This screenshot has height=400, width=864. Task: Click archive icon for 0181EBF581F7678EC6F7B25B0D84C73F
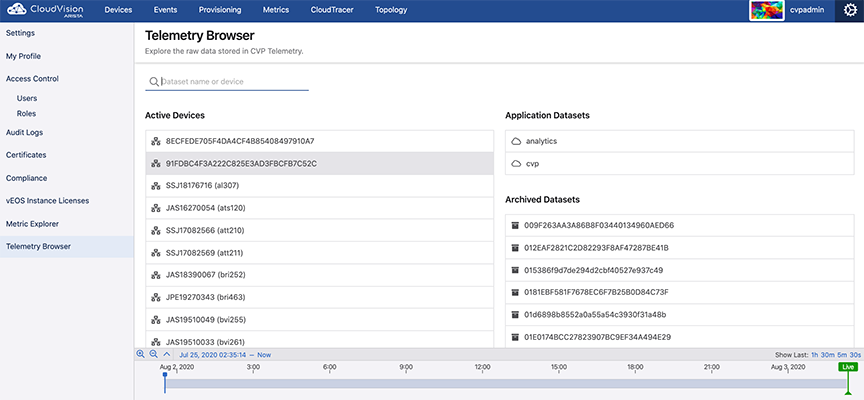(x=515, y=292)
